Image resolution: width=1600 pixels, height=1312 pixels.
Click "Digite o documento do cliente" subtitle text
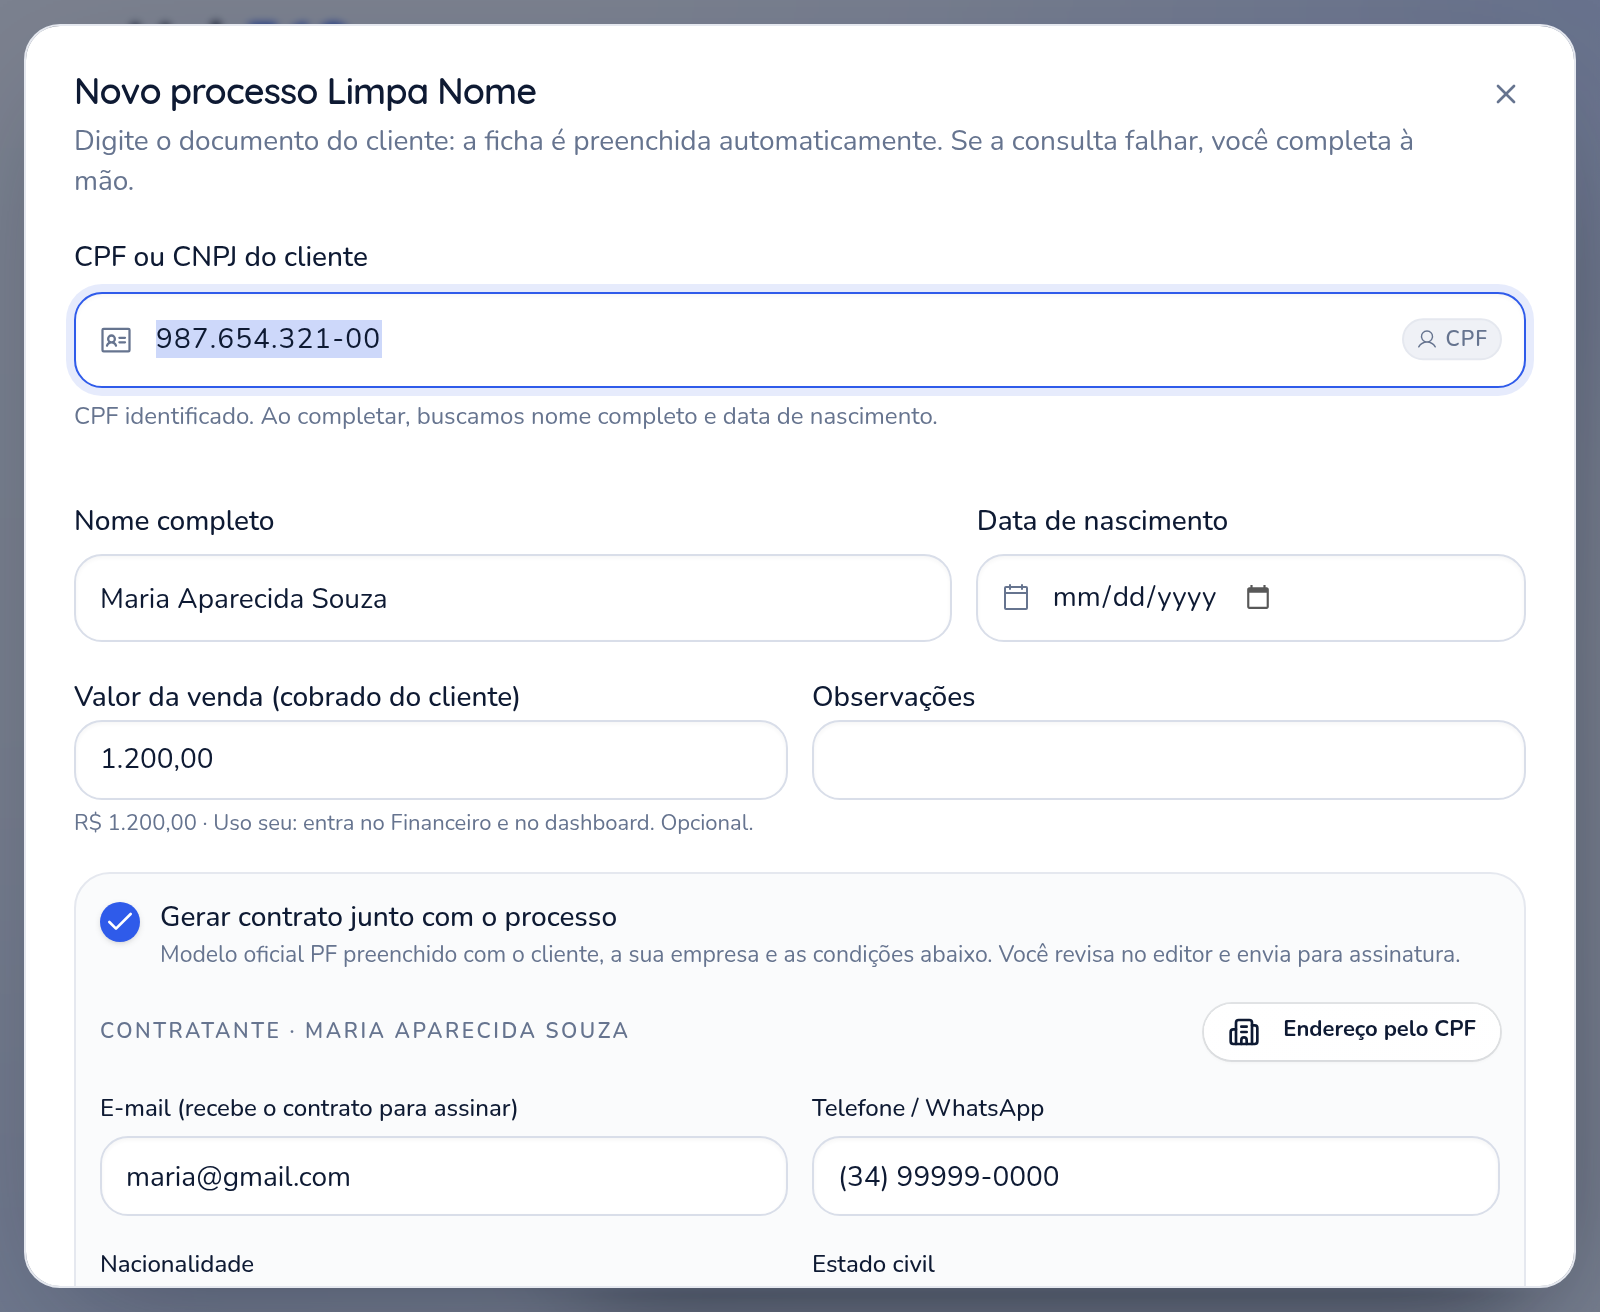[744, 160]
